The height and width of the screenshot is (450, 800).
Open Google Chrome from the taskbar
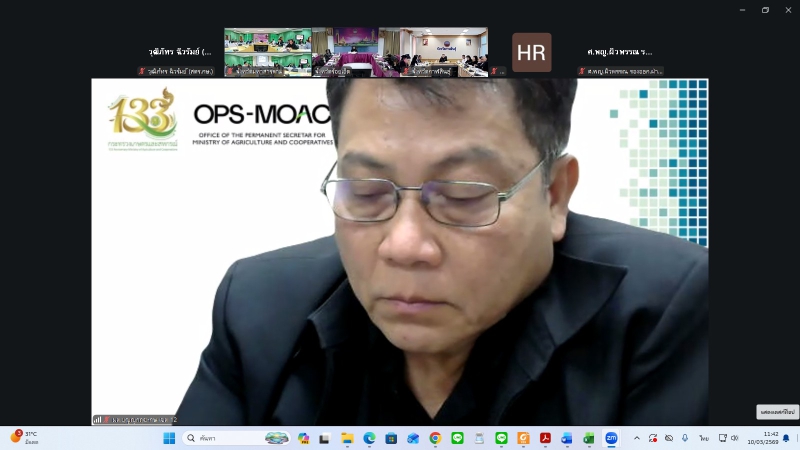pos(435,438)
